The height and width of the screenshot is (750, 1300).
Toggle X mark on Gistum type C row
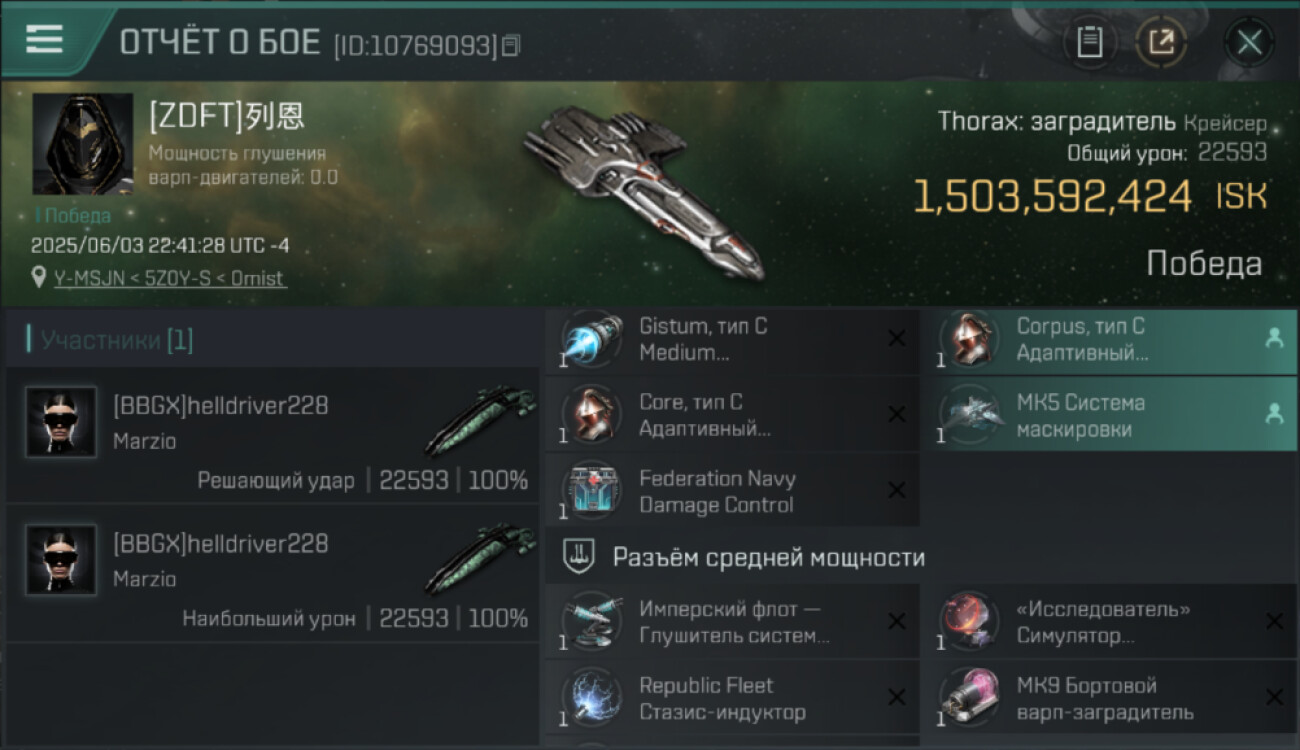896,339
